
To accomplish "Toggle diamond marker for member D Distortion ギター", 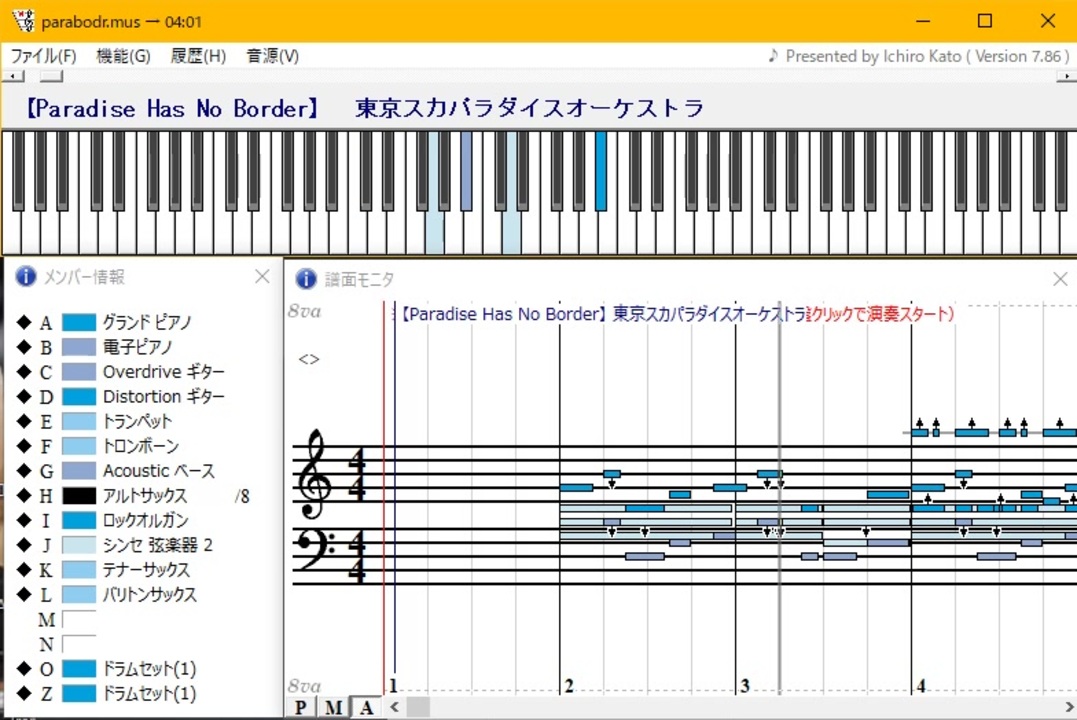I will click(24, 396).
